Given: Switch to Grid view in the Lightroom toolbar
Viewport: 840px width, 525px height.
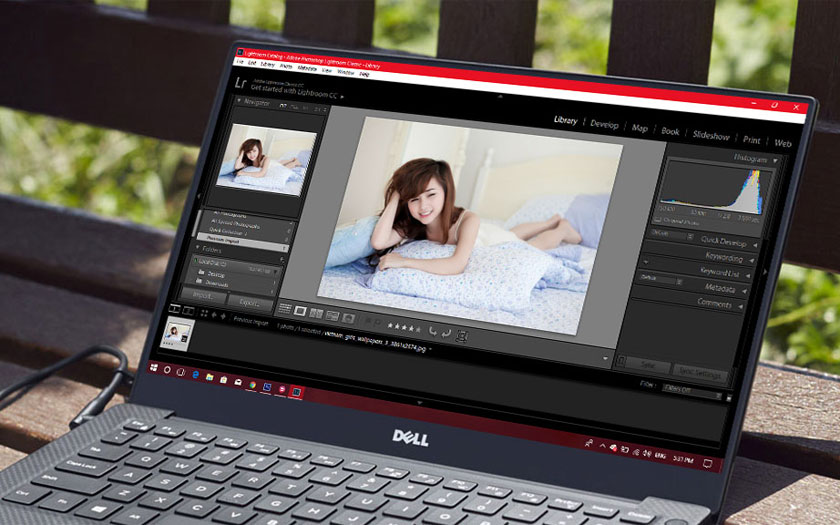Looking at the screenshot, I should [x=285, y=309].
